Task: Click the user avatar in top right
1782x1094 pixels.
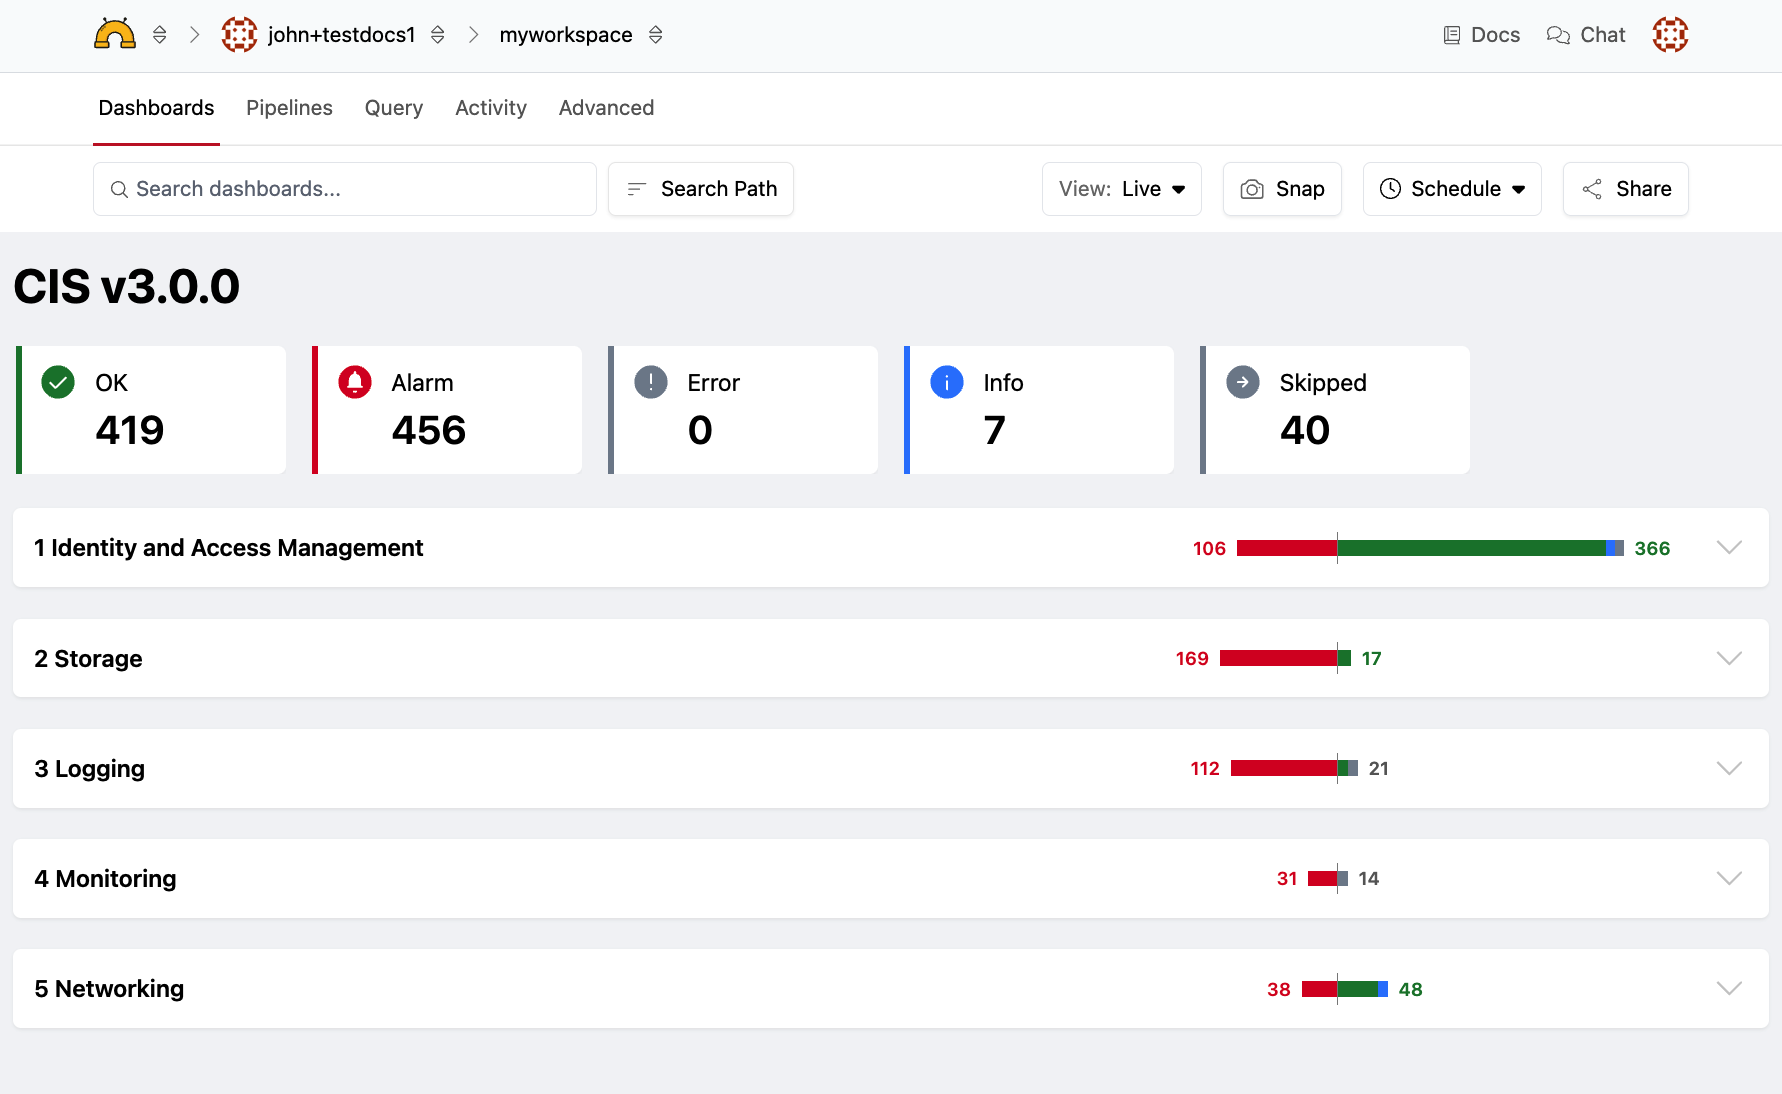Action: coord(1670,35)
